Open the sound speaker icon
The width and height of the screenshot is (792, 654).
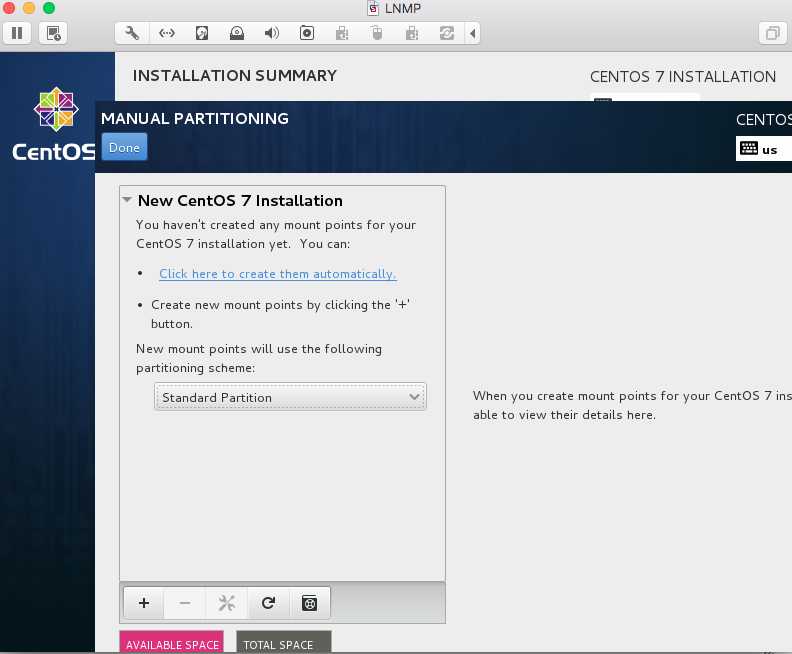click(272, 33)
